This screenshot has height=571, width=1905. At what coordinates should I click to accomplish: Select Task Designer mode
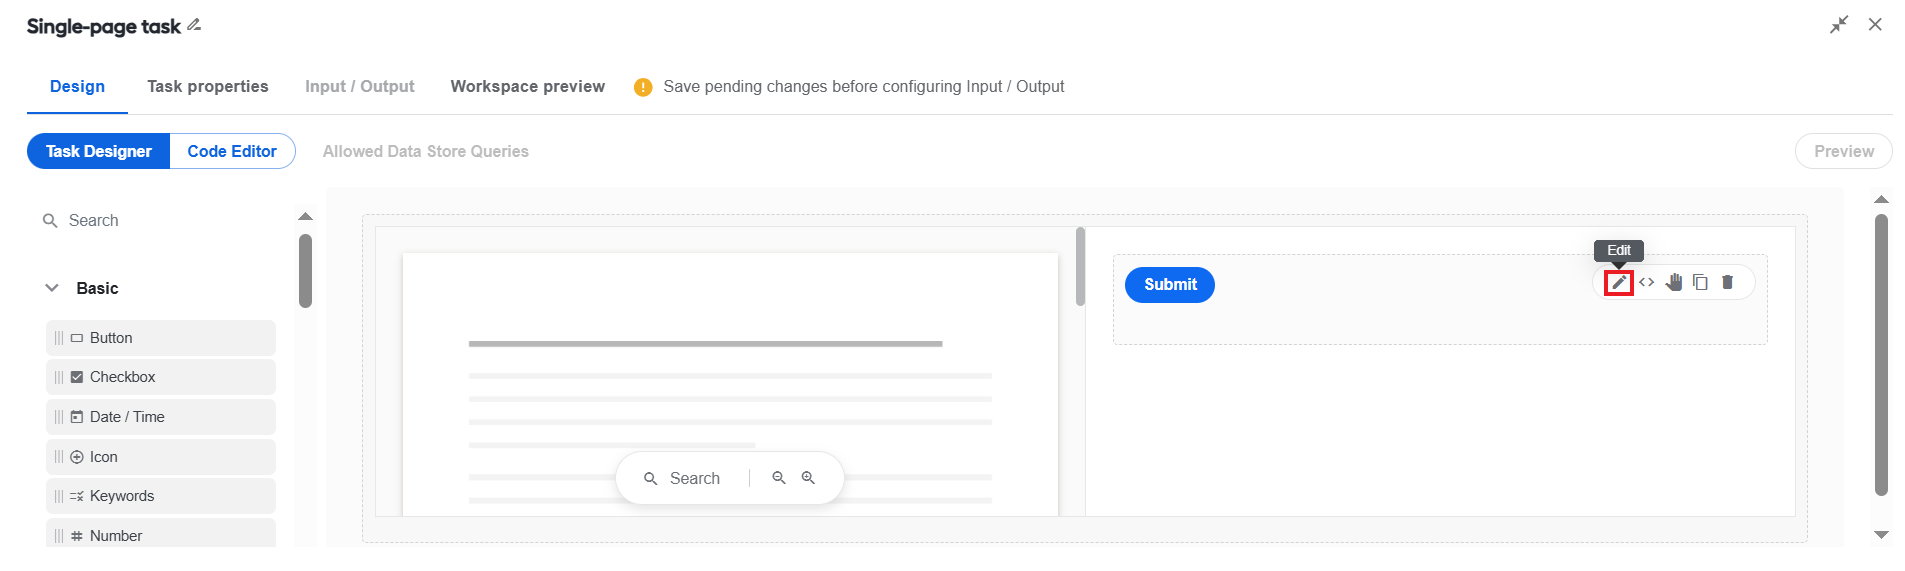[98, 151]
